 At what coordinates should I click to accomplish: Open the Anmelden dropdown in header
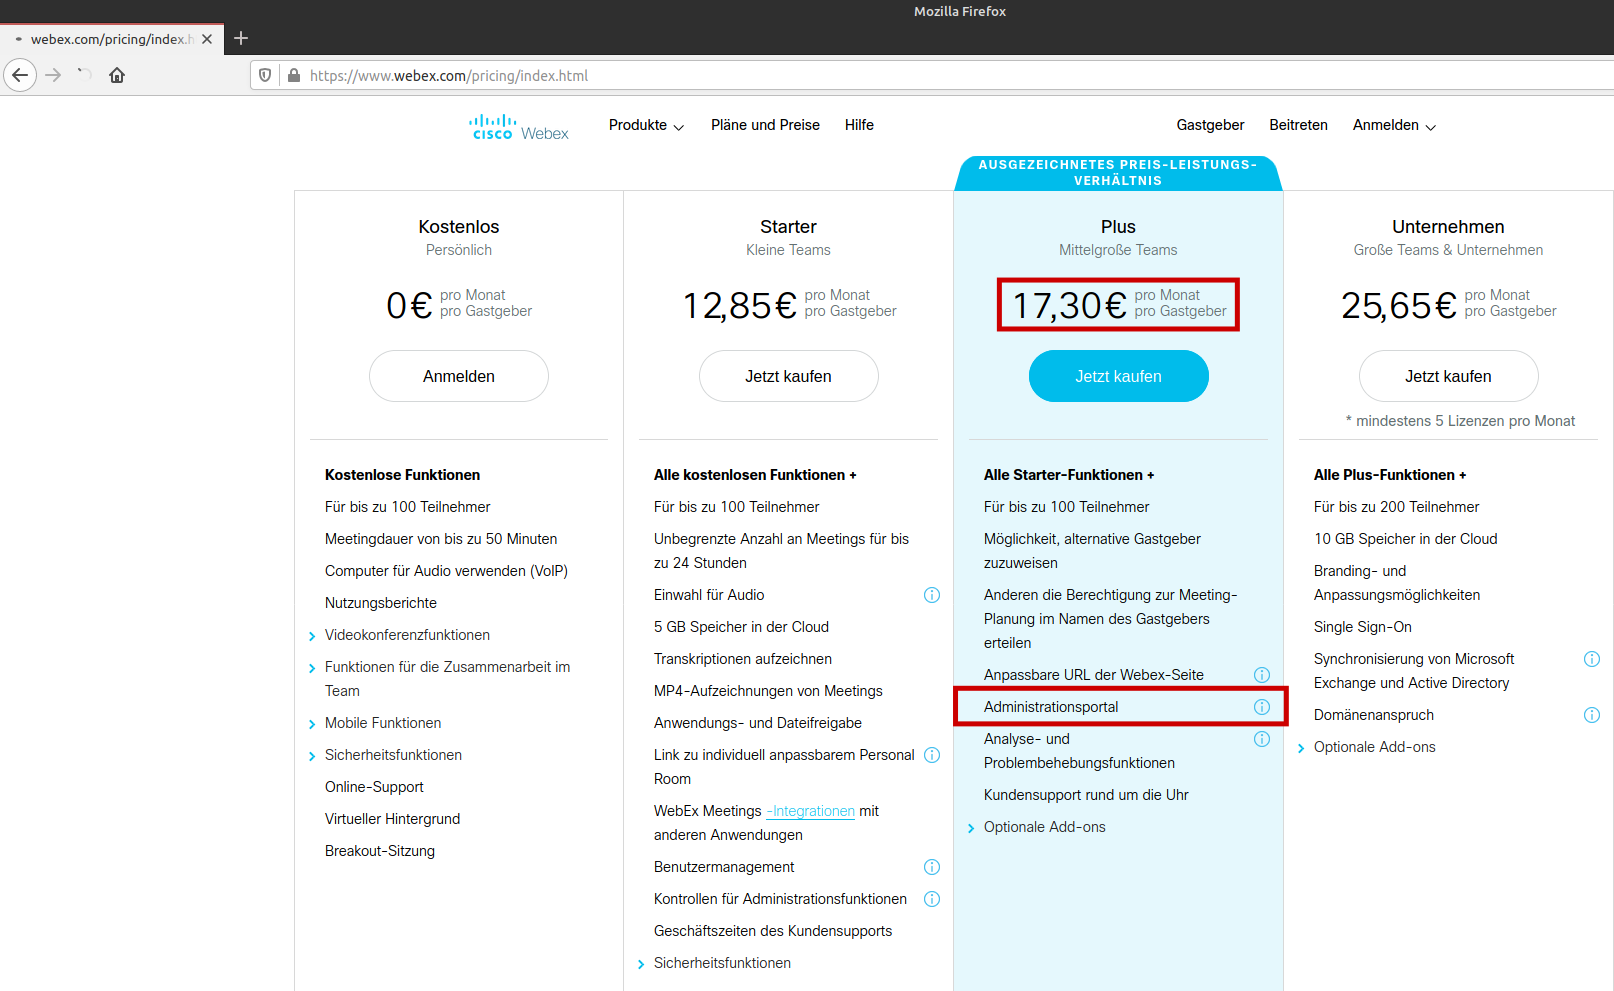tap(1394, 125)
